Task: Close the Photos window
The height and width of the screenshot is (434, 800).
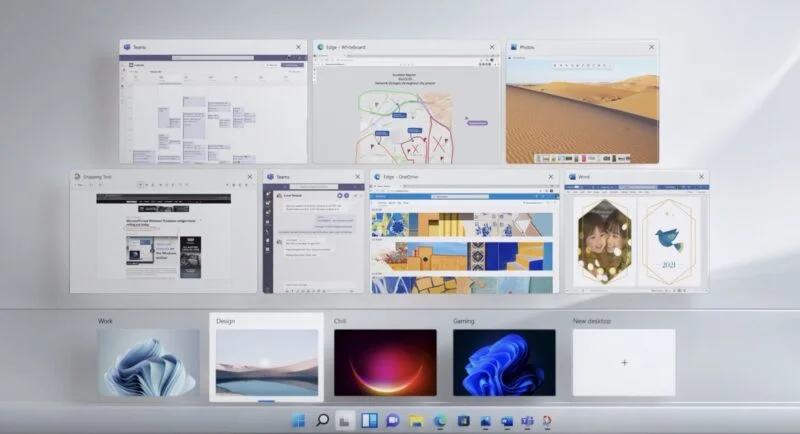Action: (651, 47)
